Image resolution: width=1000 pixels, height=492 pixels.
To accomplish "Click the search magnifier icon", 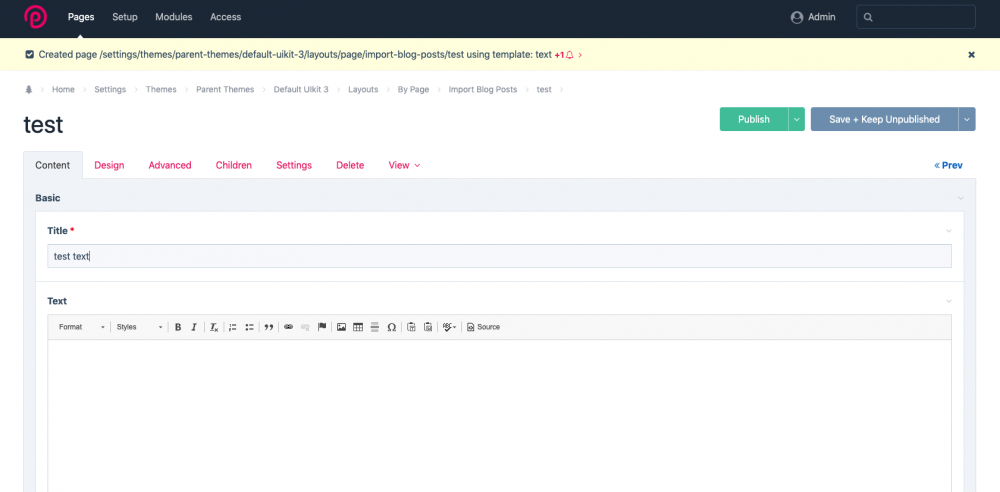I will coord(868,18).
